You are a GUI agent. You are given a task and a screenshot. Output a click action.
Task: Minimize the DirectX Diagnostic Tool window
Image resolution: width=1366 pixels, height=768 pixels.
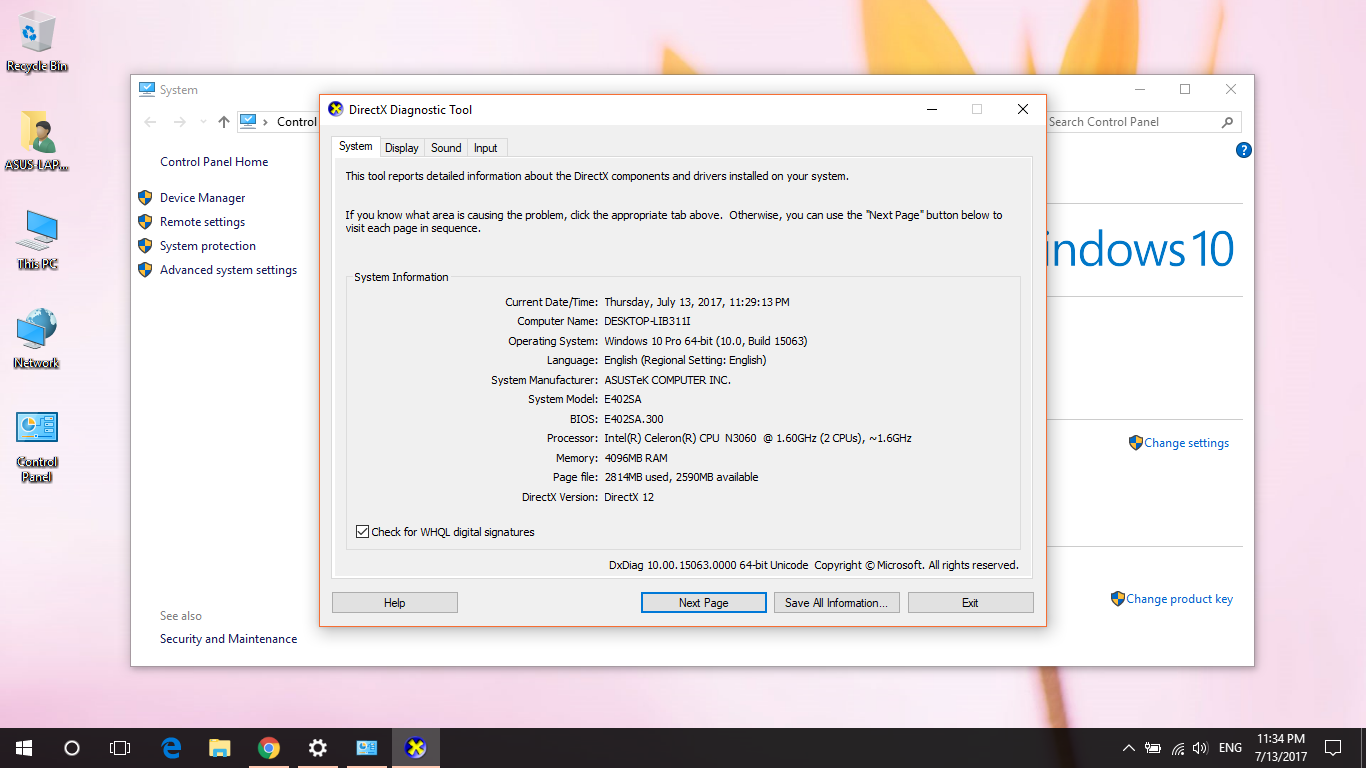pos(931,109)
